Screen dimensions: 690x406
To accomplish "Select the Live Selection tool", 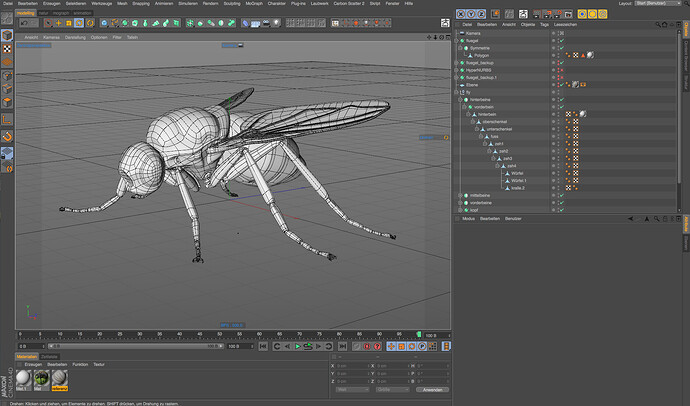I will click(48, 23).
